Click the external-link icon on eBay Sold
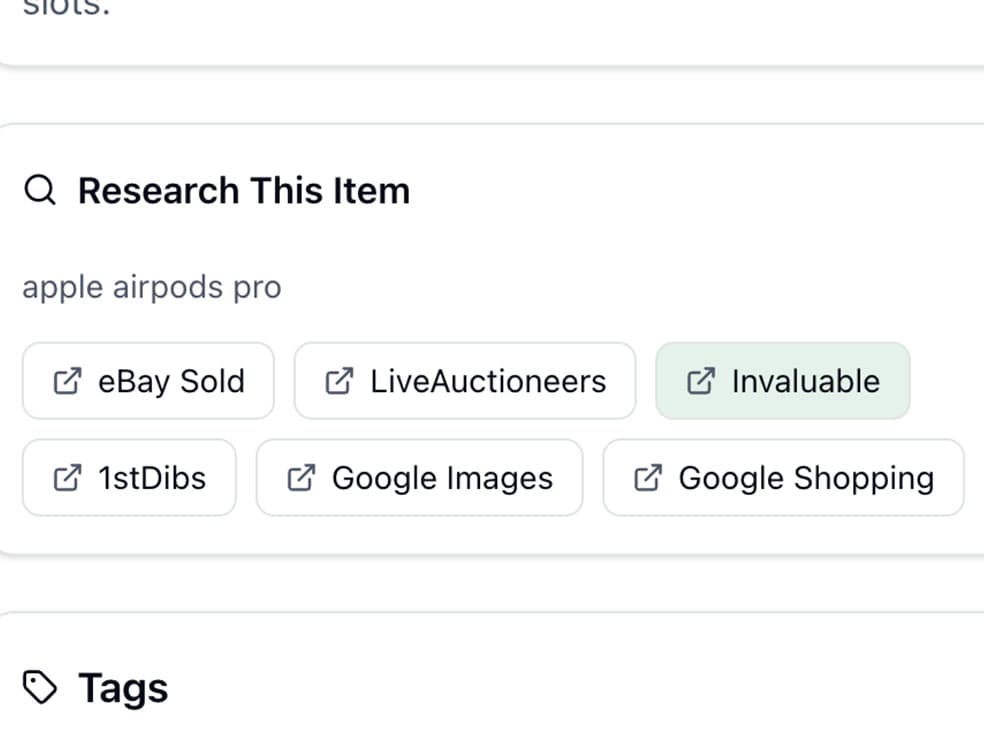 click(x=67, y=381)
